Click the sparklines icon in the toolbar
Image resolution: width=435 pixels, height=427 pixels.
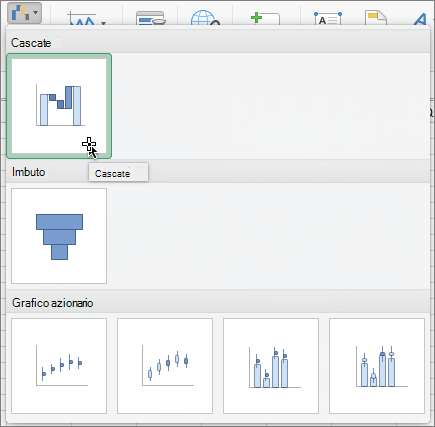point(82,19)
